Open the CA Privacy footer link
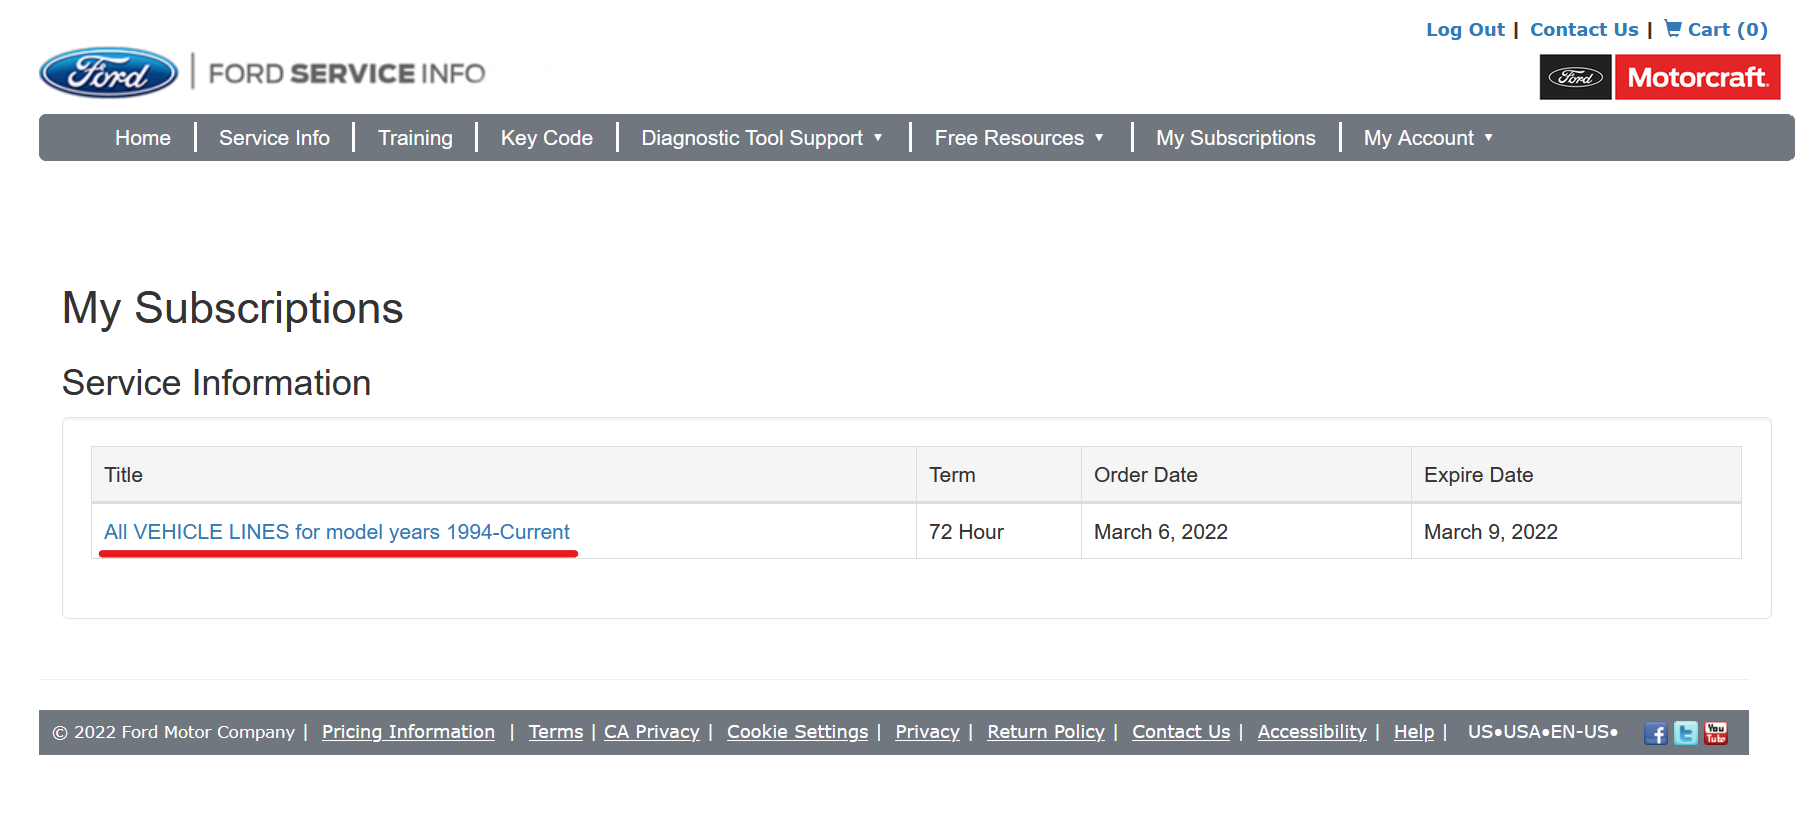 [652, 732]
